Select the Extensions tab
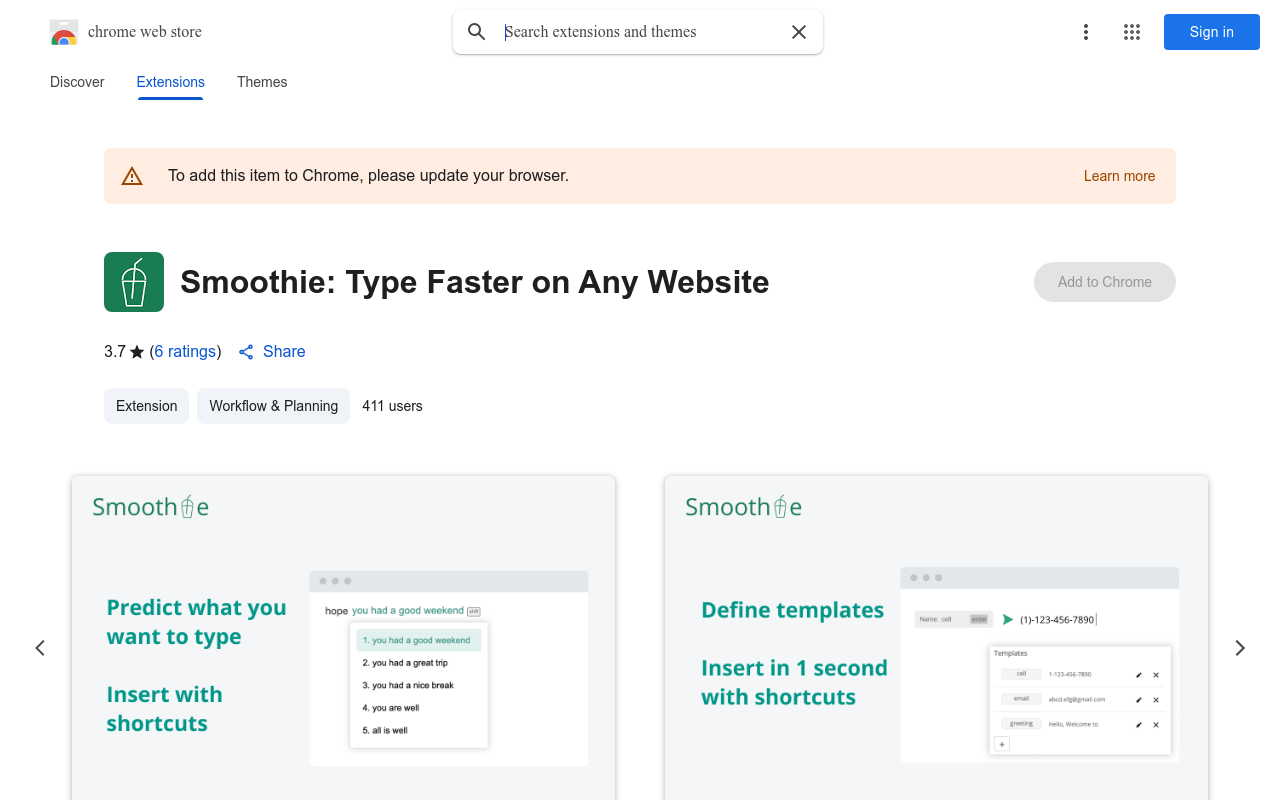Screen dimensions: 1280x800 click(171, 82)
